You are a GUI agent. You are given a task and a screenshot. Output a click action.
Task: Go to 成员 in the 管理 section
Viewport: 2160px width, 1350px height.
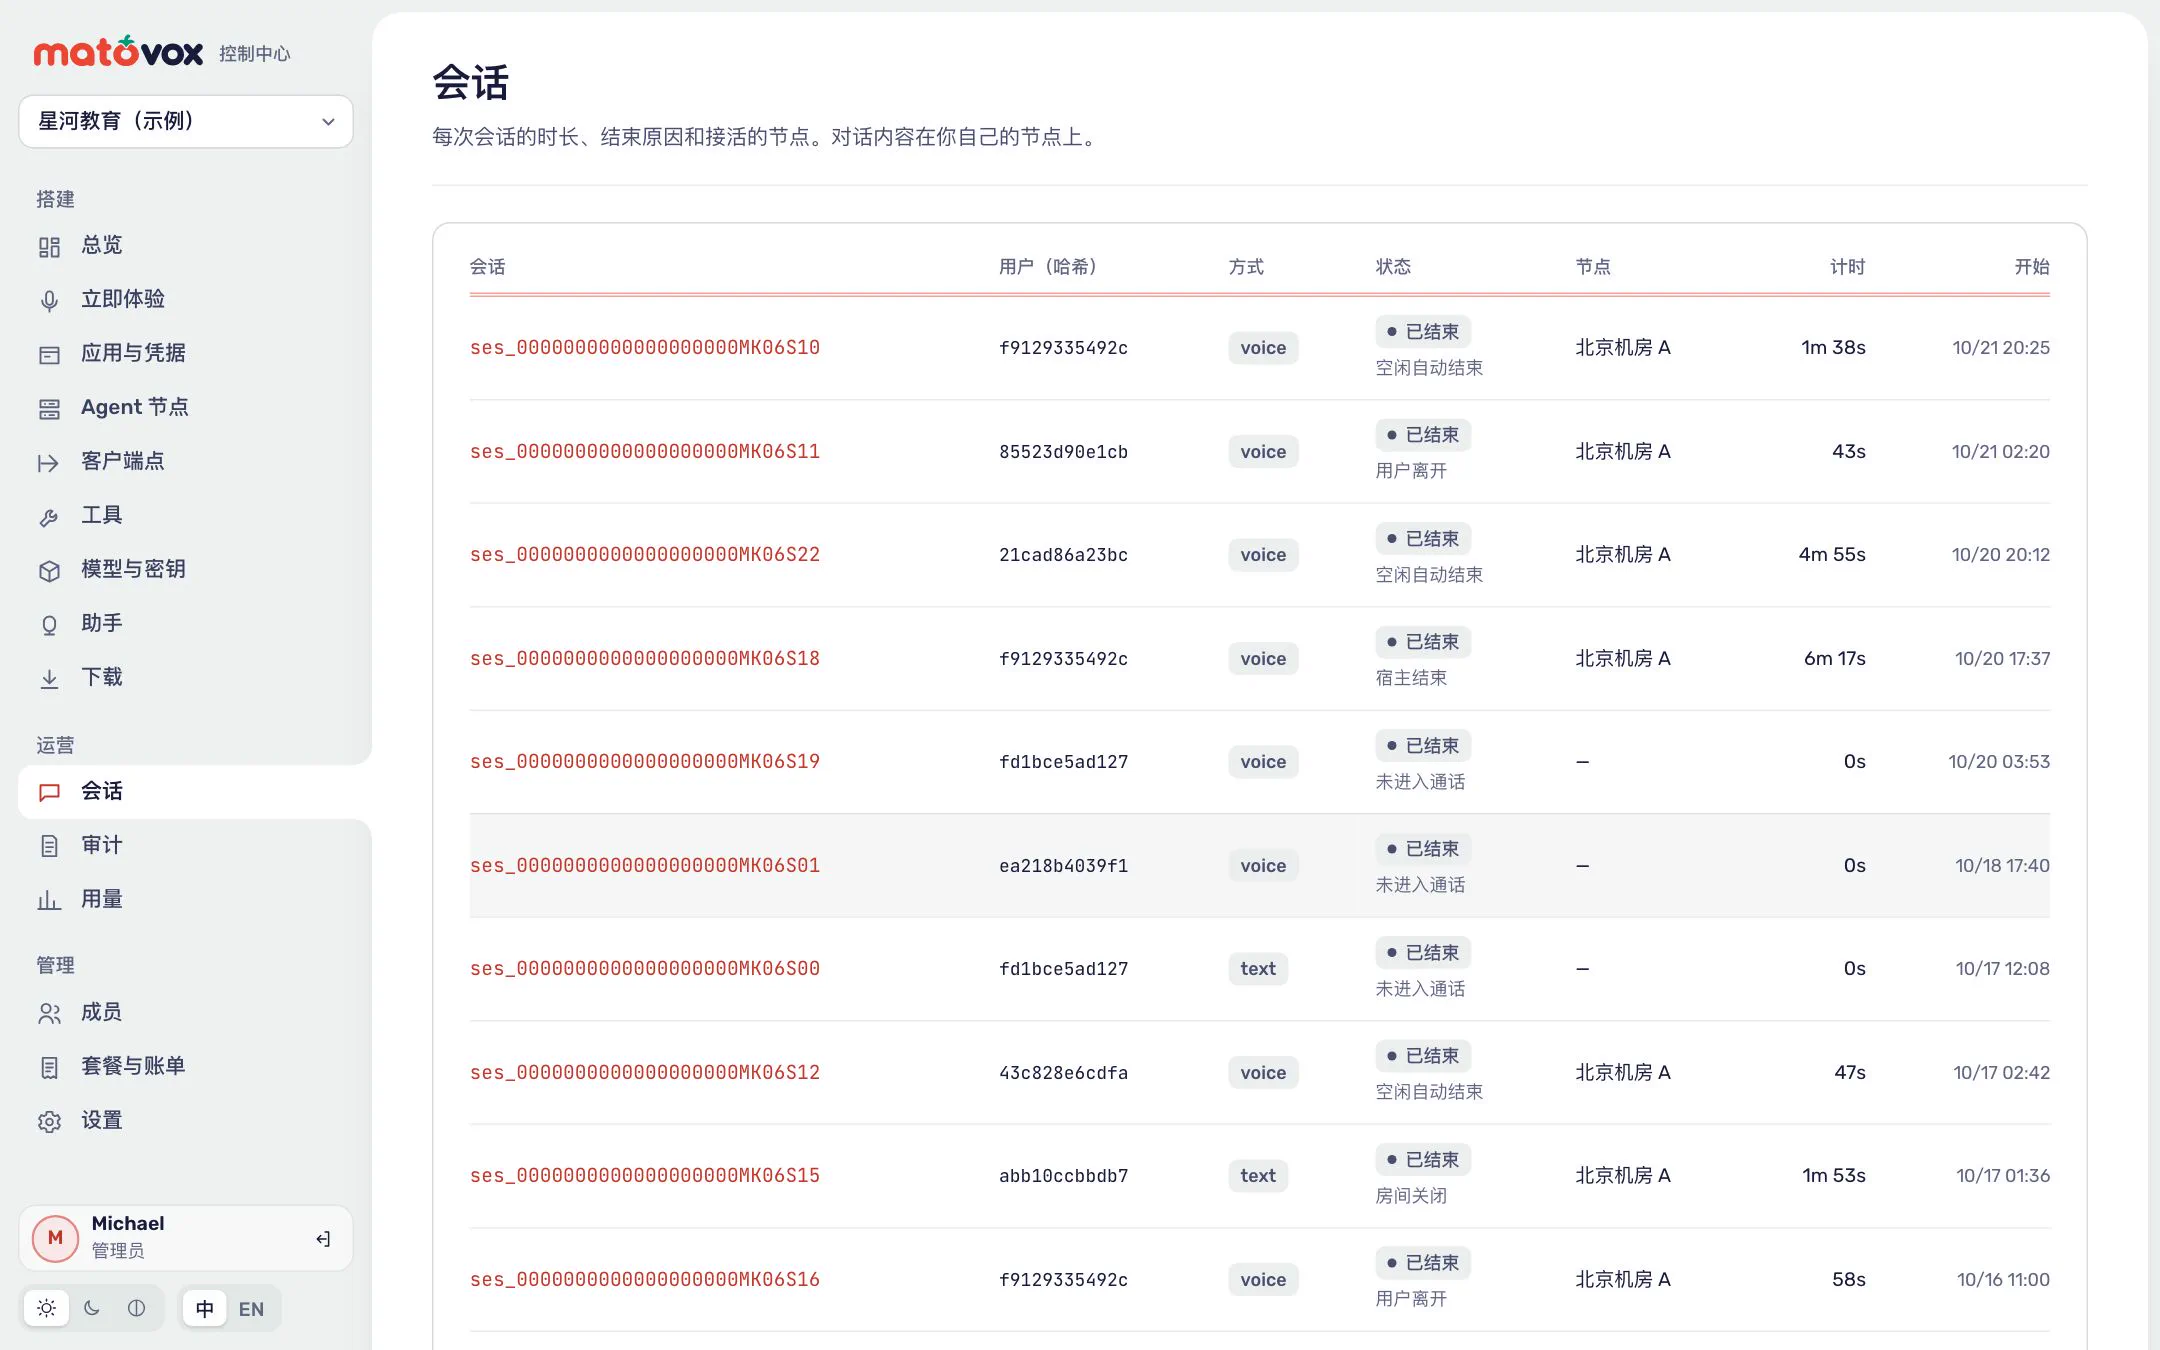click(195, 1013)
